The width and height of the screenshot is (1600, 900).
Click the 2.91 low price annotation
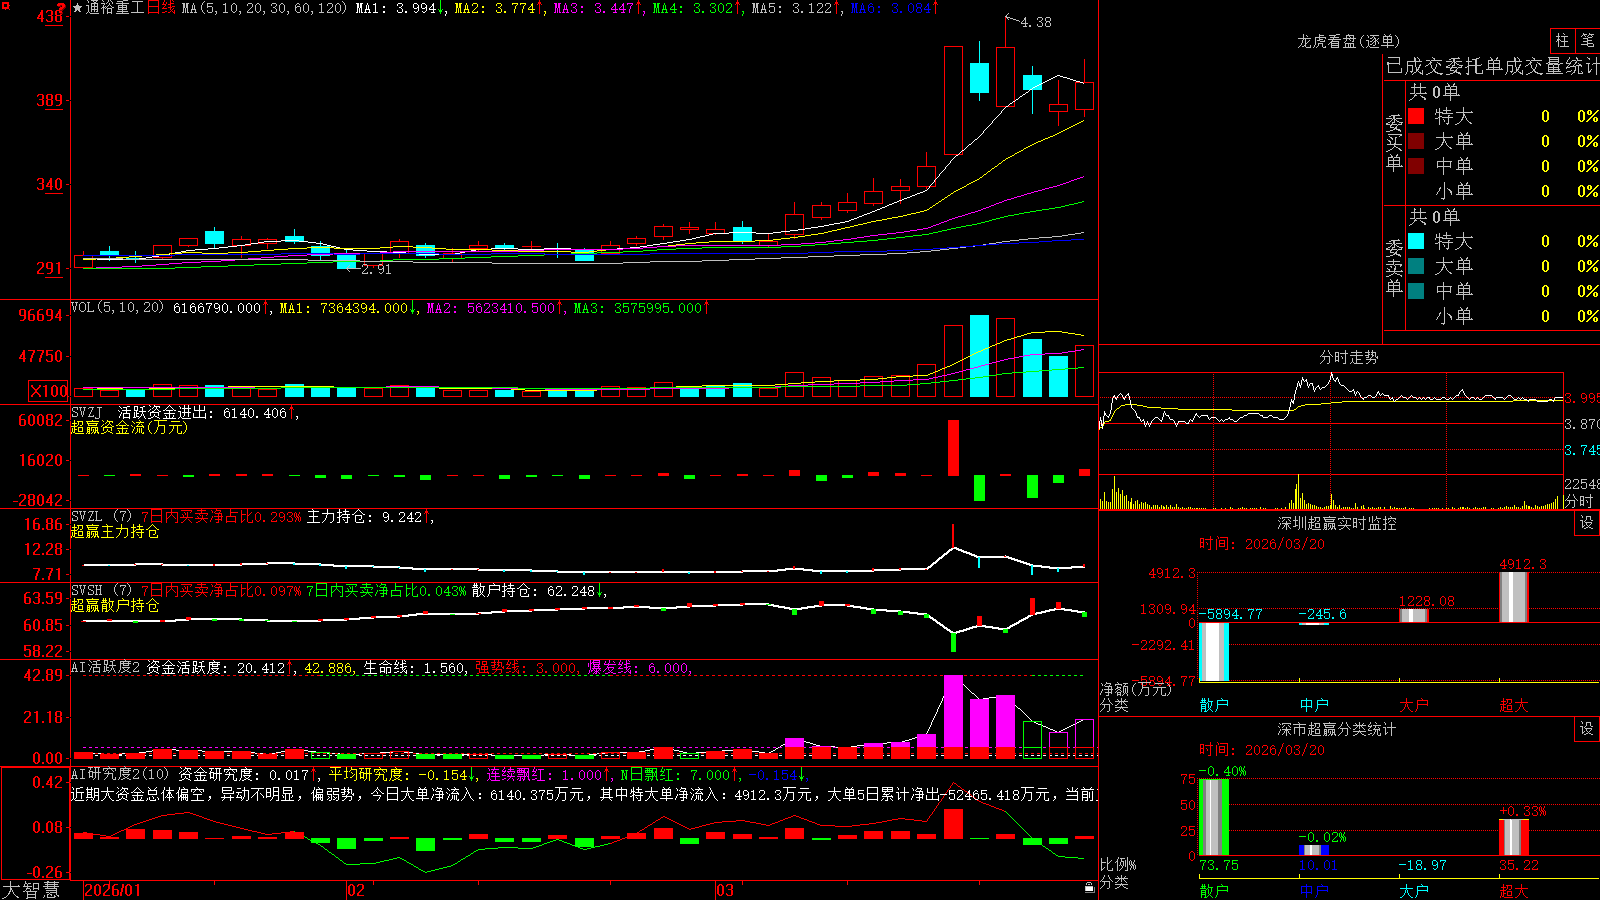pos(376,269)
